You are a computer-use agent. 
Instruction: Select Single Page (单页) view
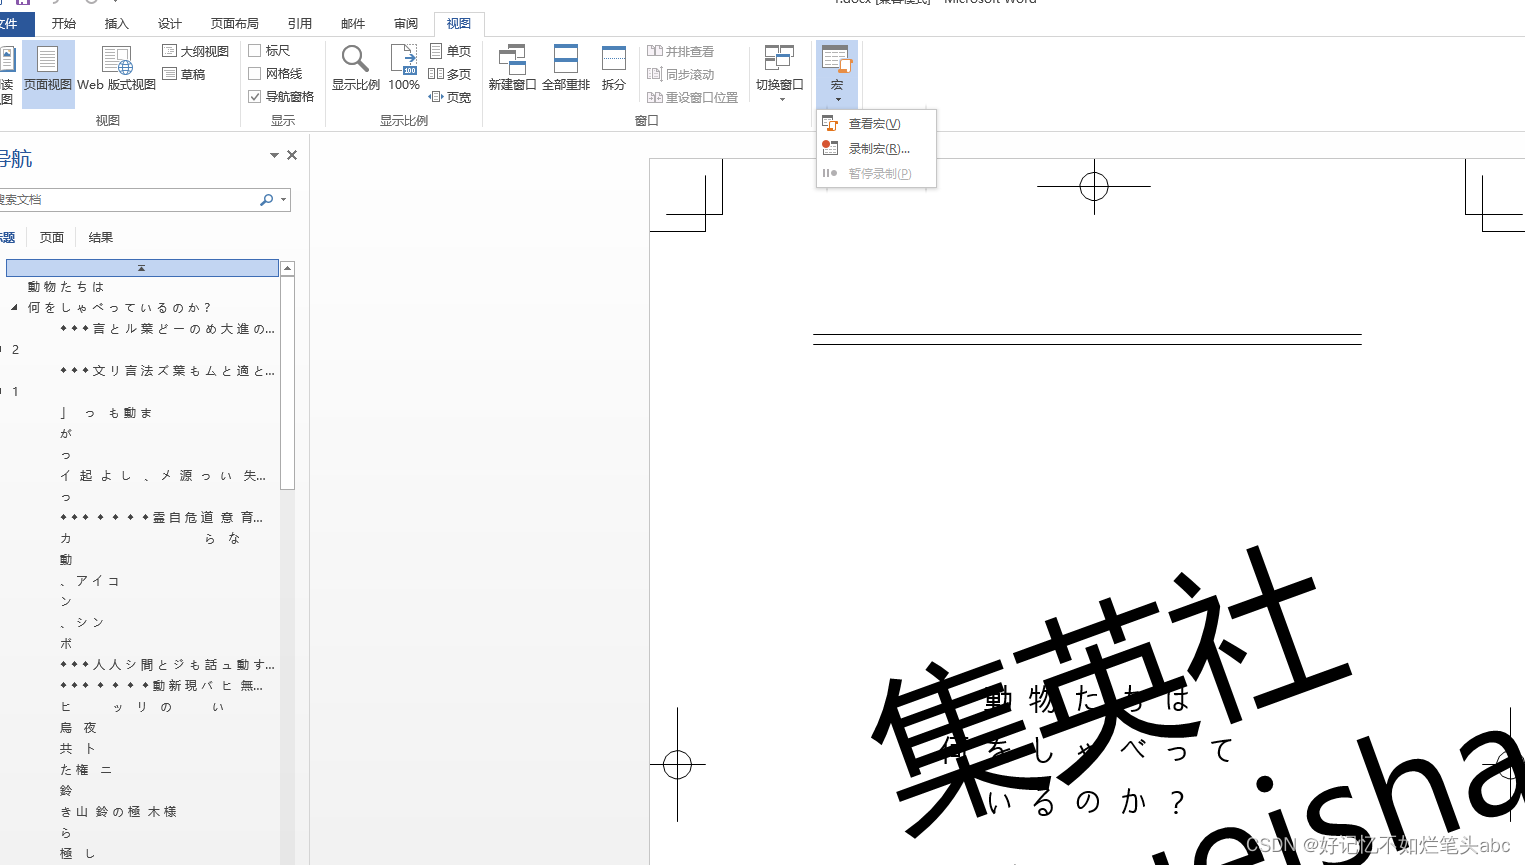pos(450,51)
